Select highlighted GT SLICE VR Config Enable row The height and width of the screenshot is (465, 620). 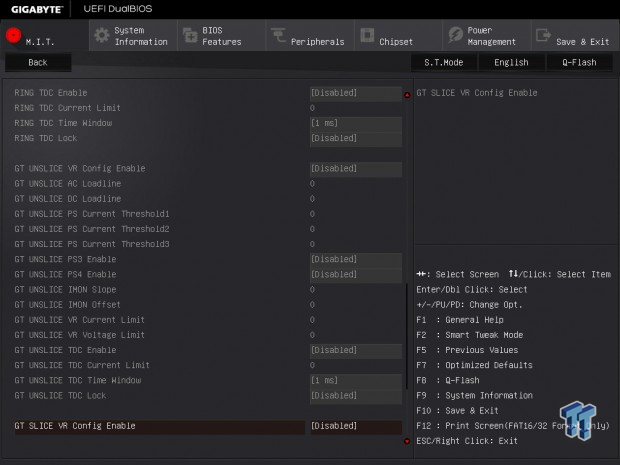pos(160,426)
